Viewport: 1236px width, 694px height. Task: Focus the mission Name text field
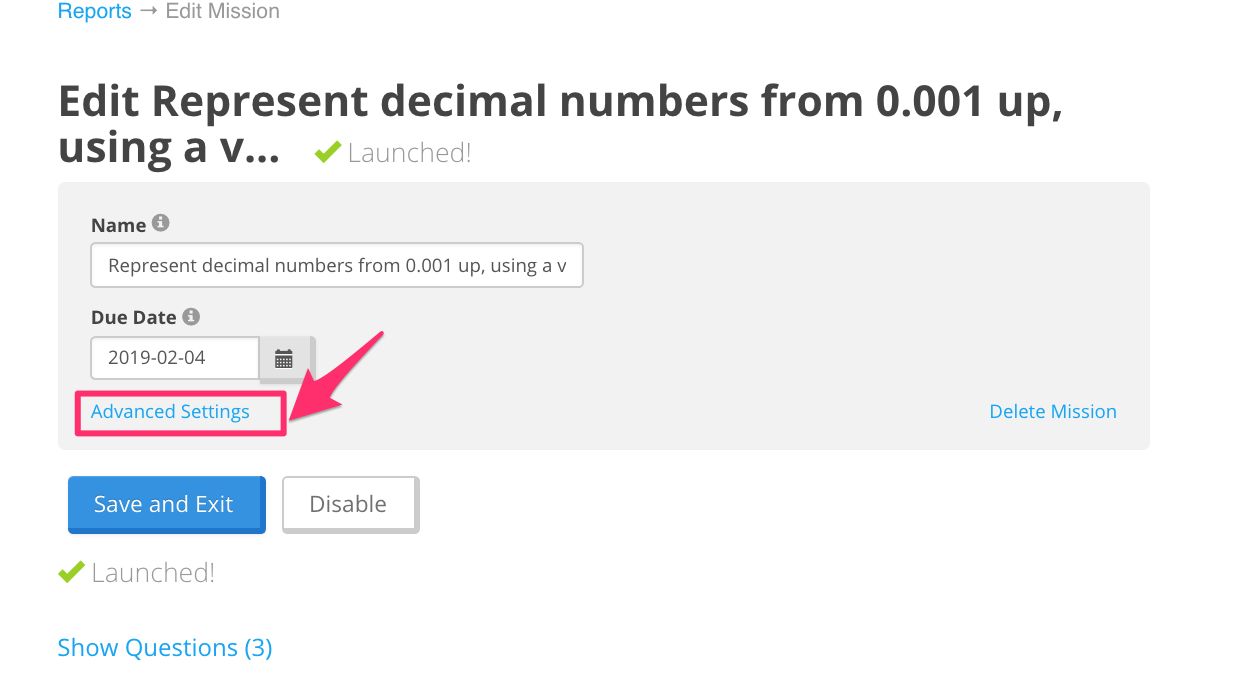(337, 265)
